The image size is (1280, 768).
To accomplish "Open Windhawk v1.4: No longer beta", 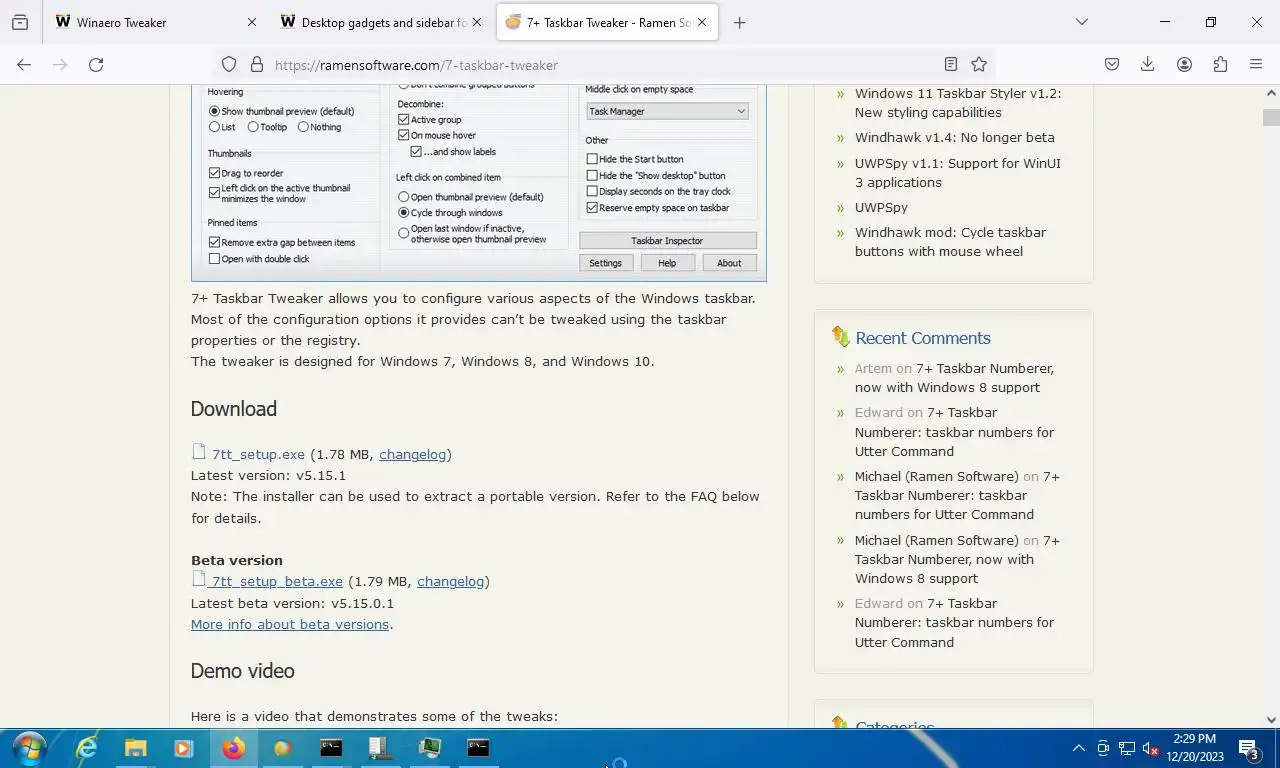I will [x=954, y=137].
